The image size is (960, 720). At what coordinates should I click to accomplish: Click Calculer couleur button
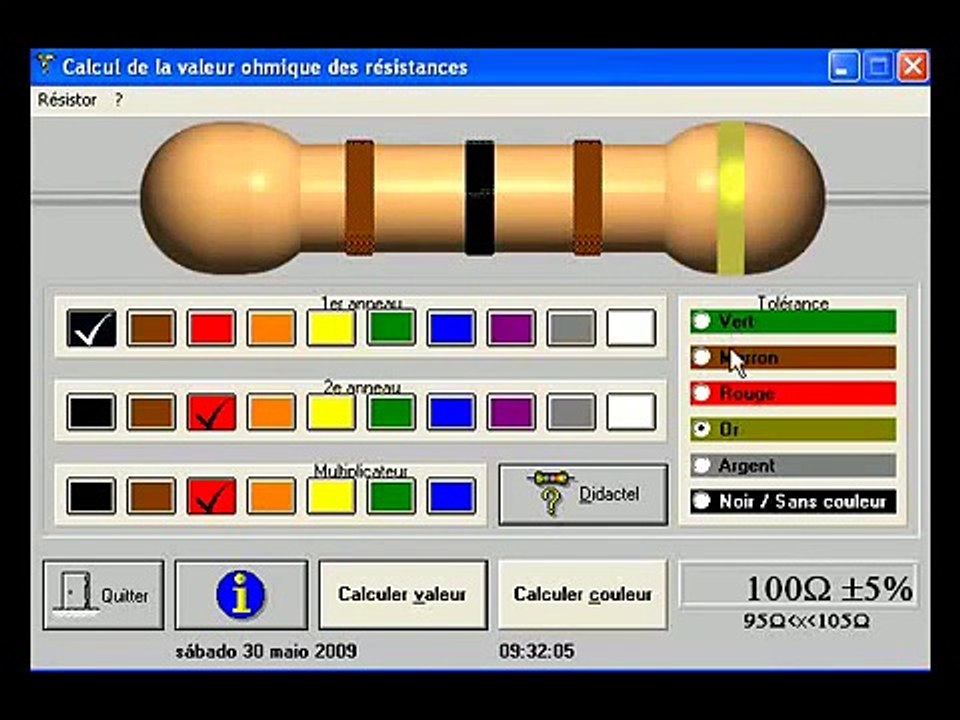(582, 594)
